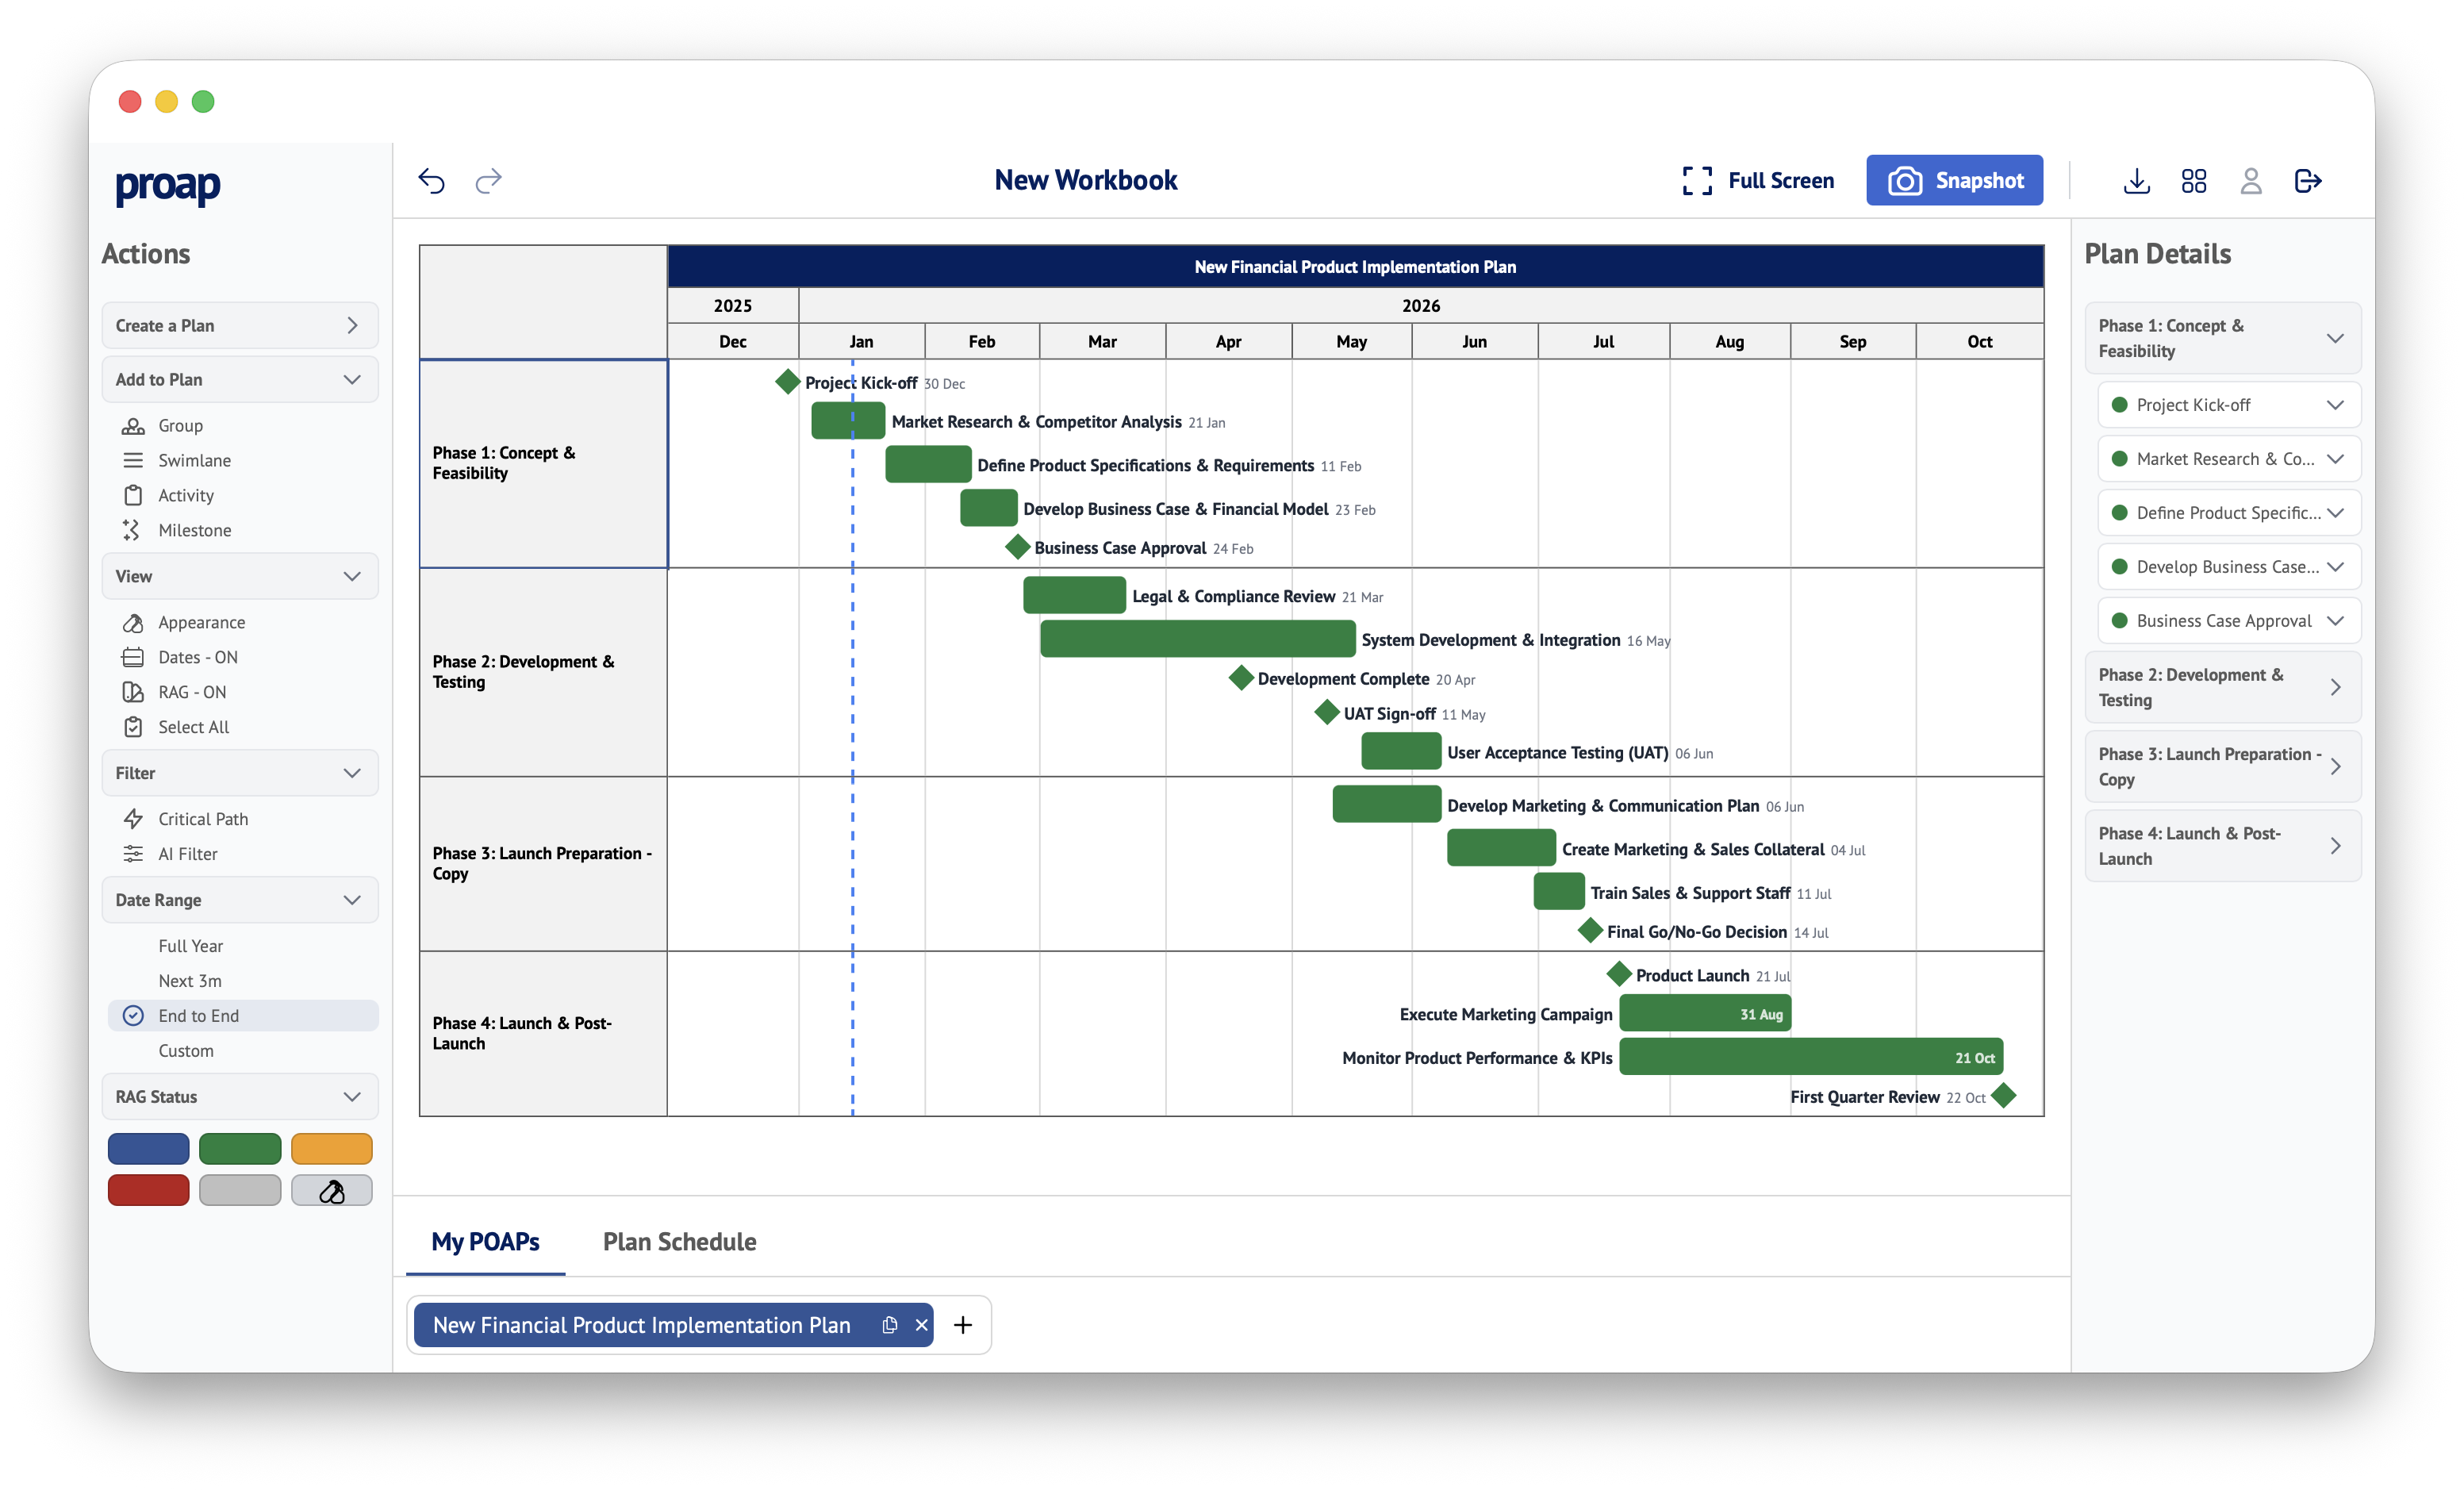Click the plus icon next to the plan name tab
Viewport: 2464px width, 1490px height.
pyautogui.click(x=962, y=1324)
